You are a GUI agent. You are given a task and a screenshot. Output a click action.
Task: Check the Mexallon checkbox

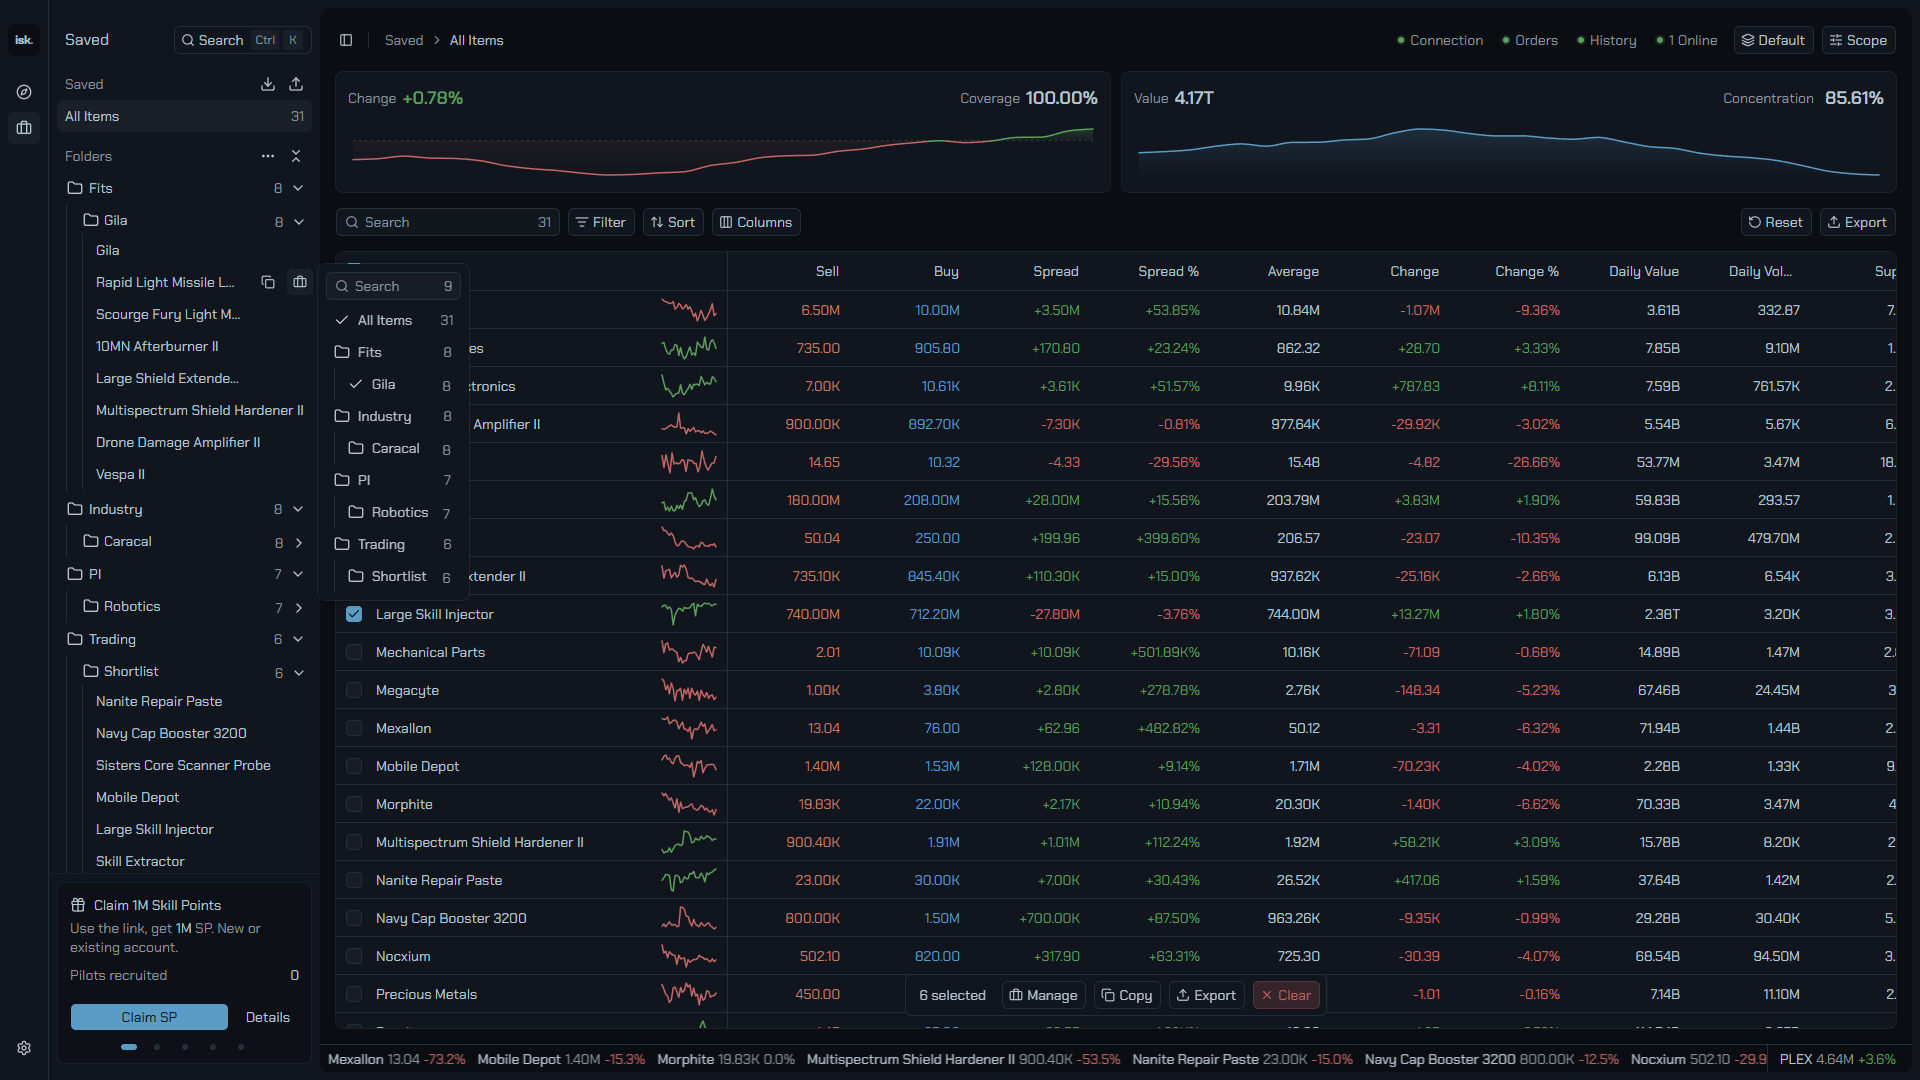coord(354,728)
